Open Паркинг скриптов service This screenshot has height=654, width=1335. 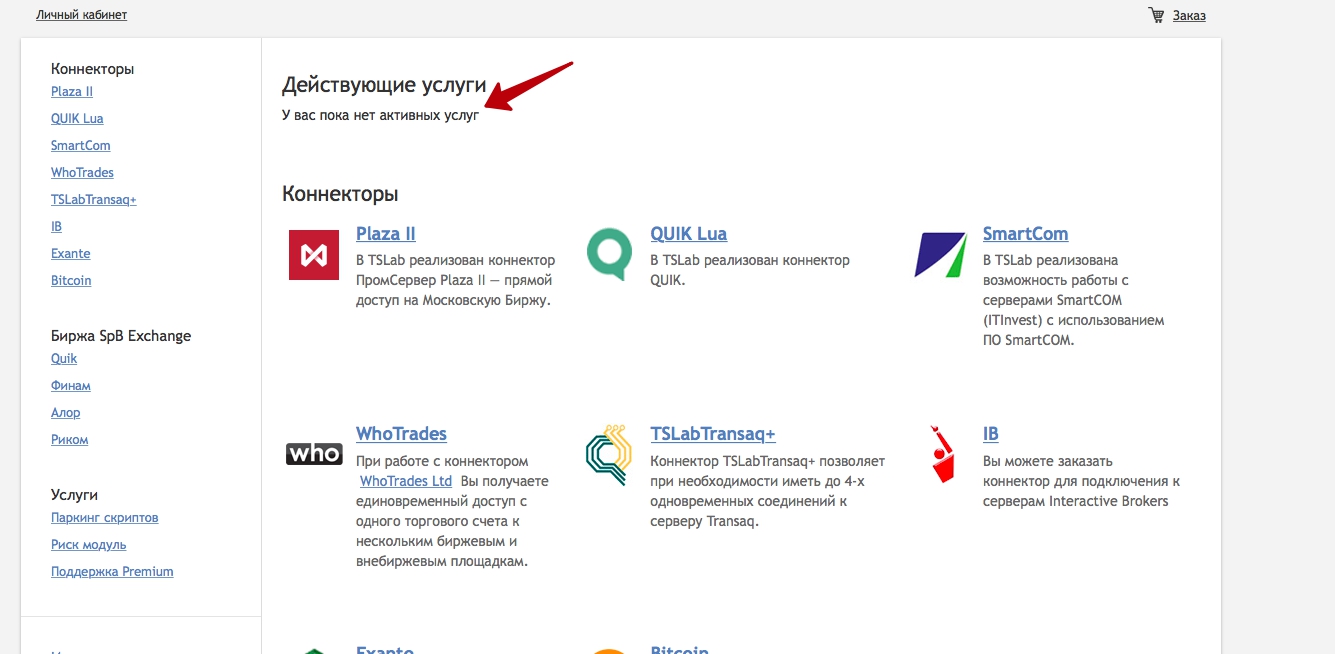(x=105, y=518)
